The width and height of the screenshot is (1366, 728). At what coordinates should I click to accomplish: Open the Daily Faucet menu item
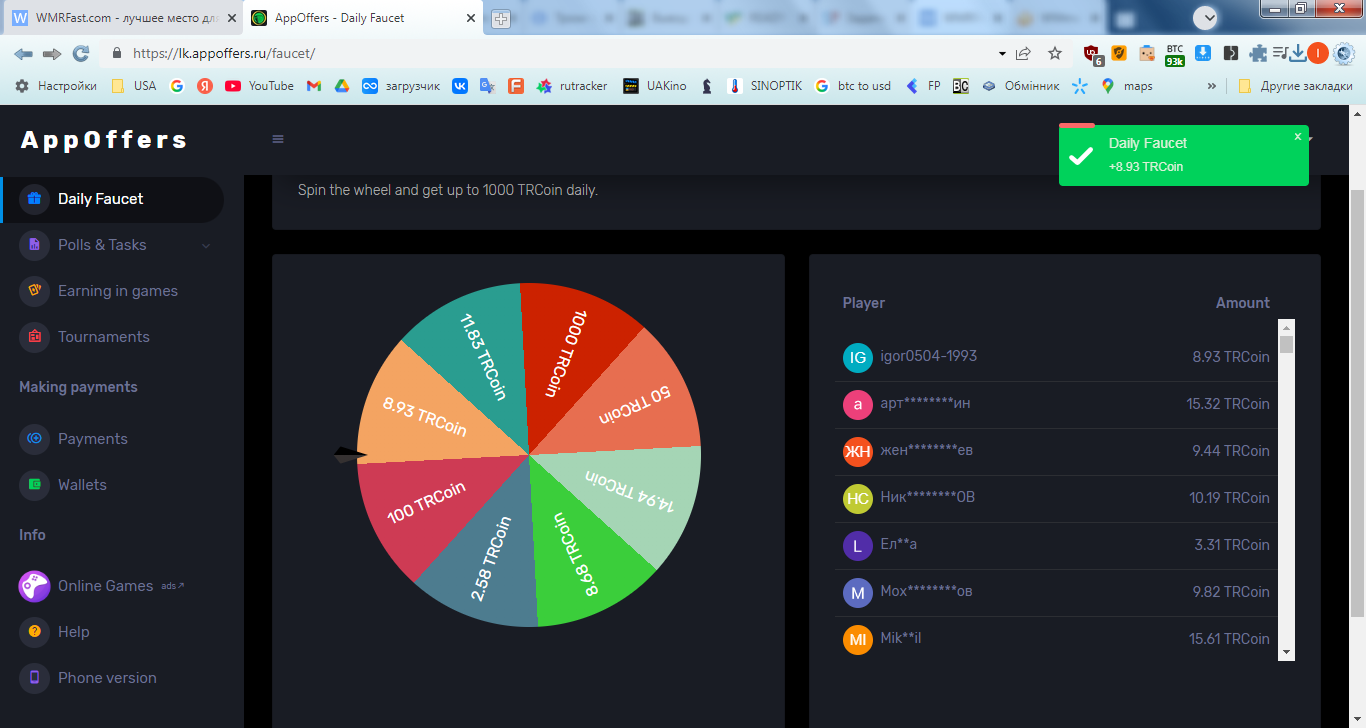113,199
